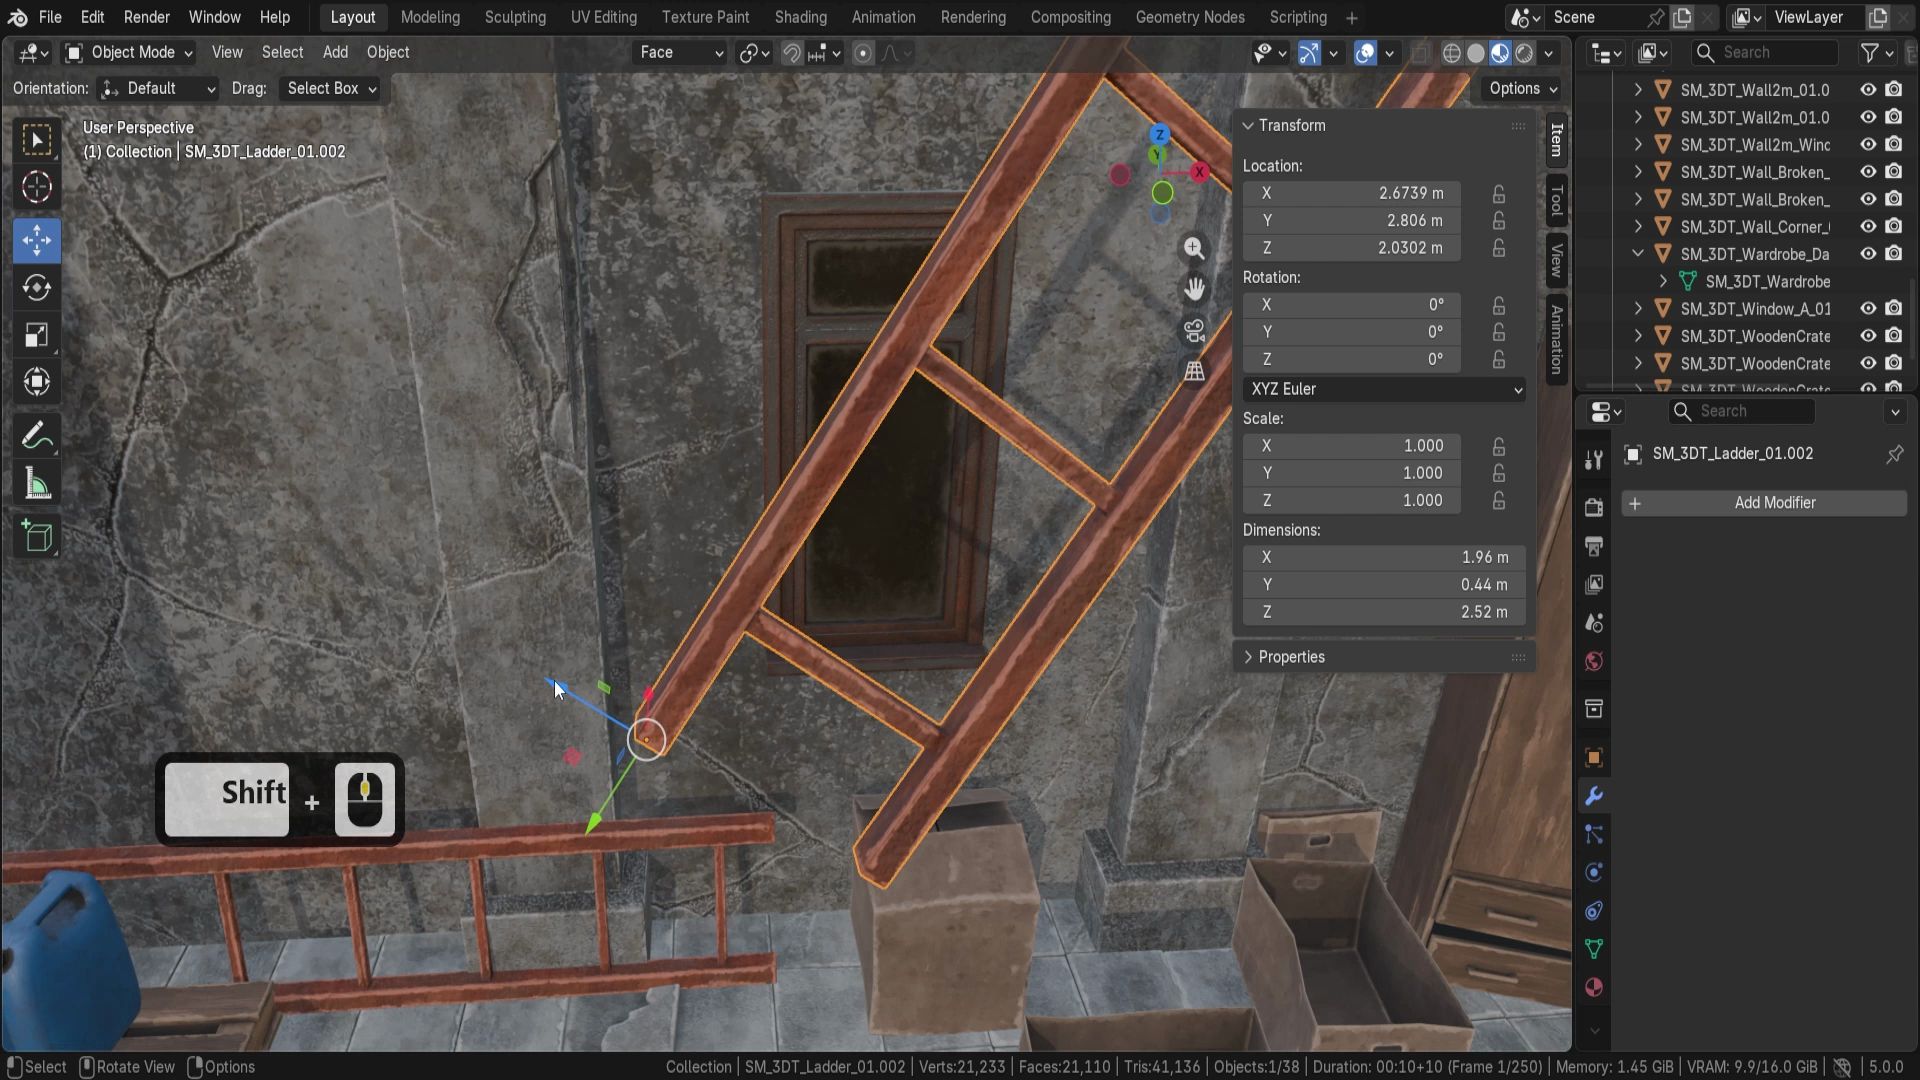1920x1080 pixels.
Task: Hide SM_3DT_Window_A_01 with eye icon
Action: point(1867,309)
